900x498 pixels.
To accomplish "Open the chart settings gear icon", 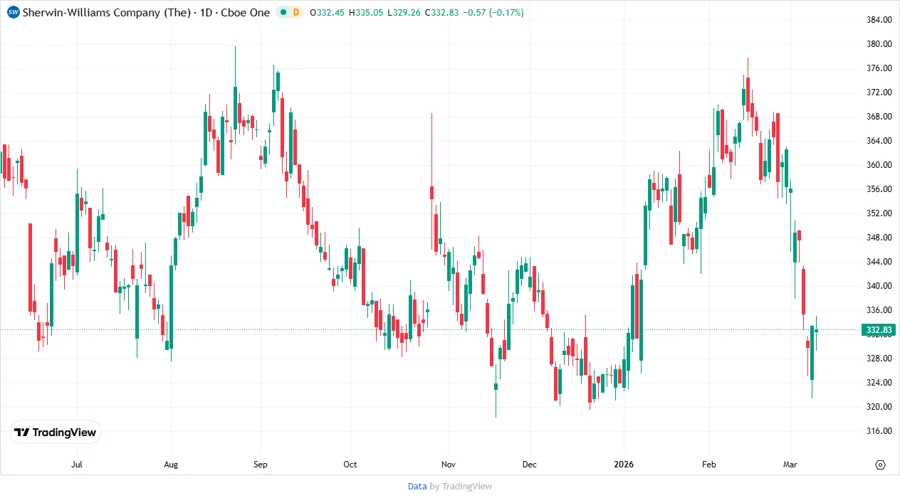I will (x=880, y=465).
